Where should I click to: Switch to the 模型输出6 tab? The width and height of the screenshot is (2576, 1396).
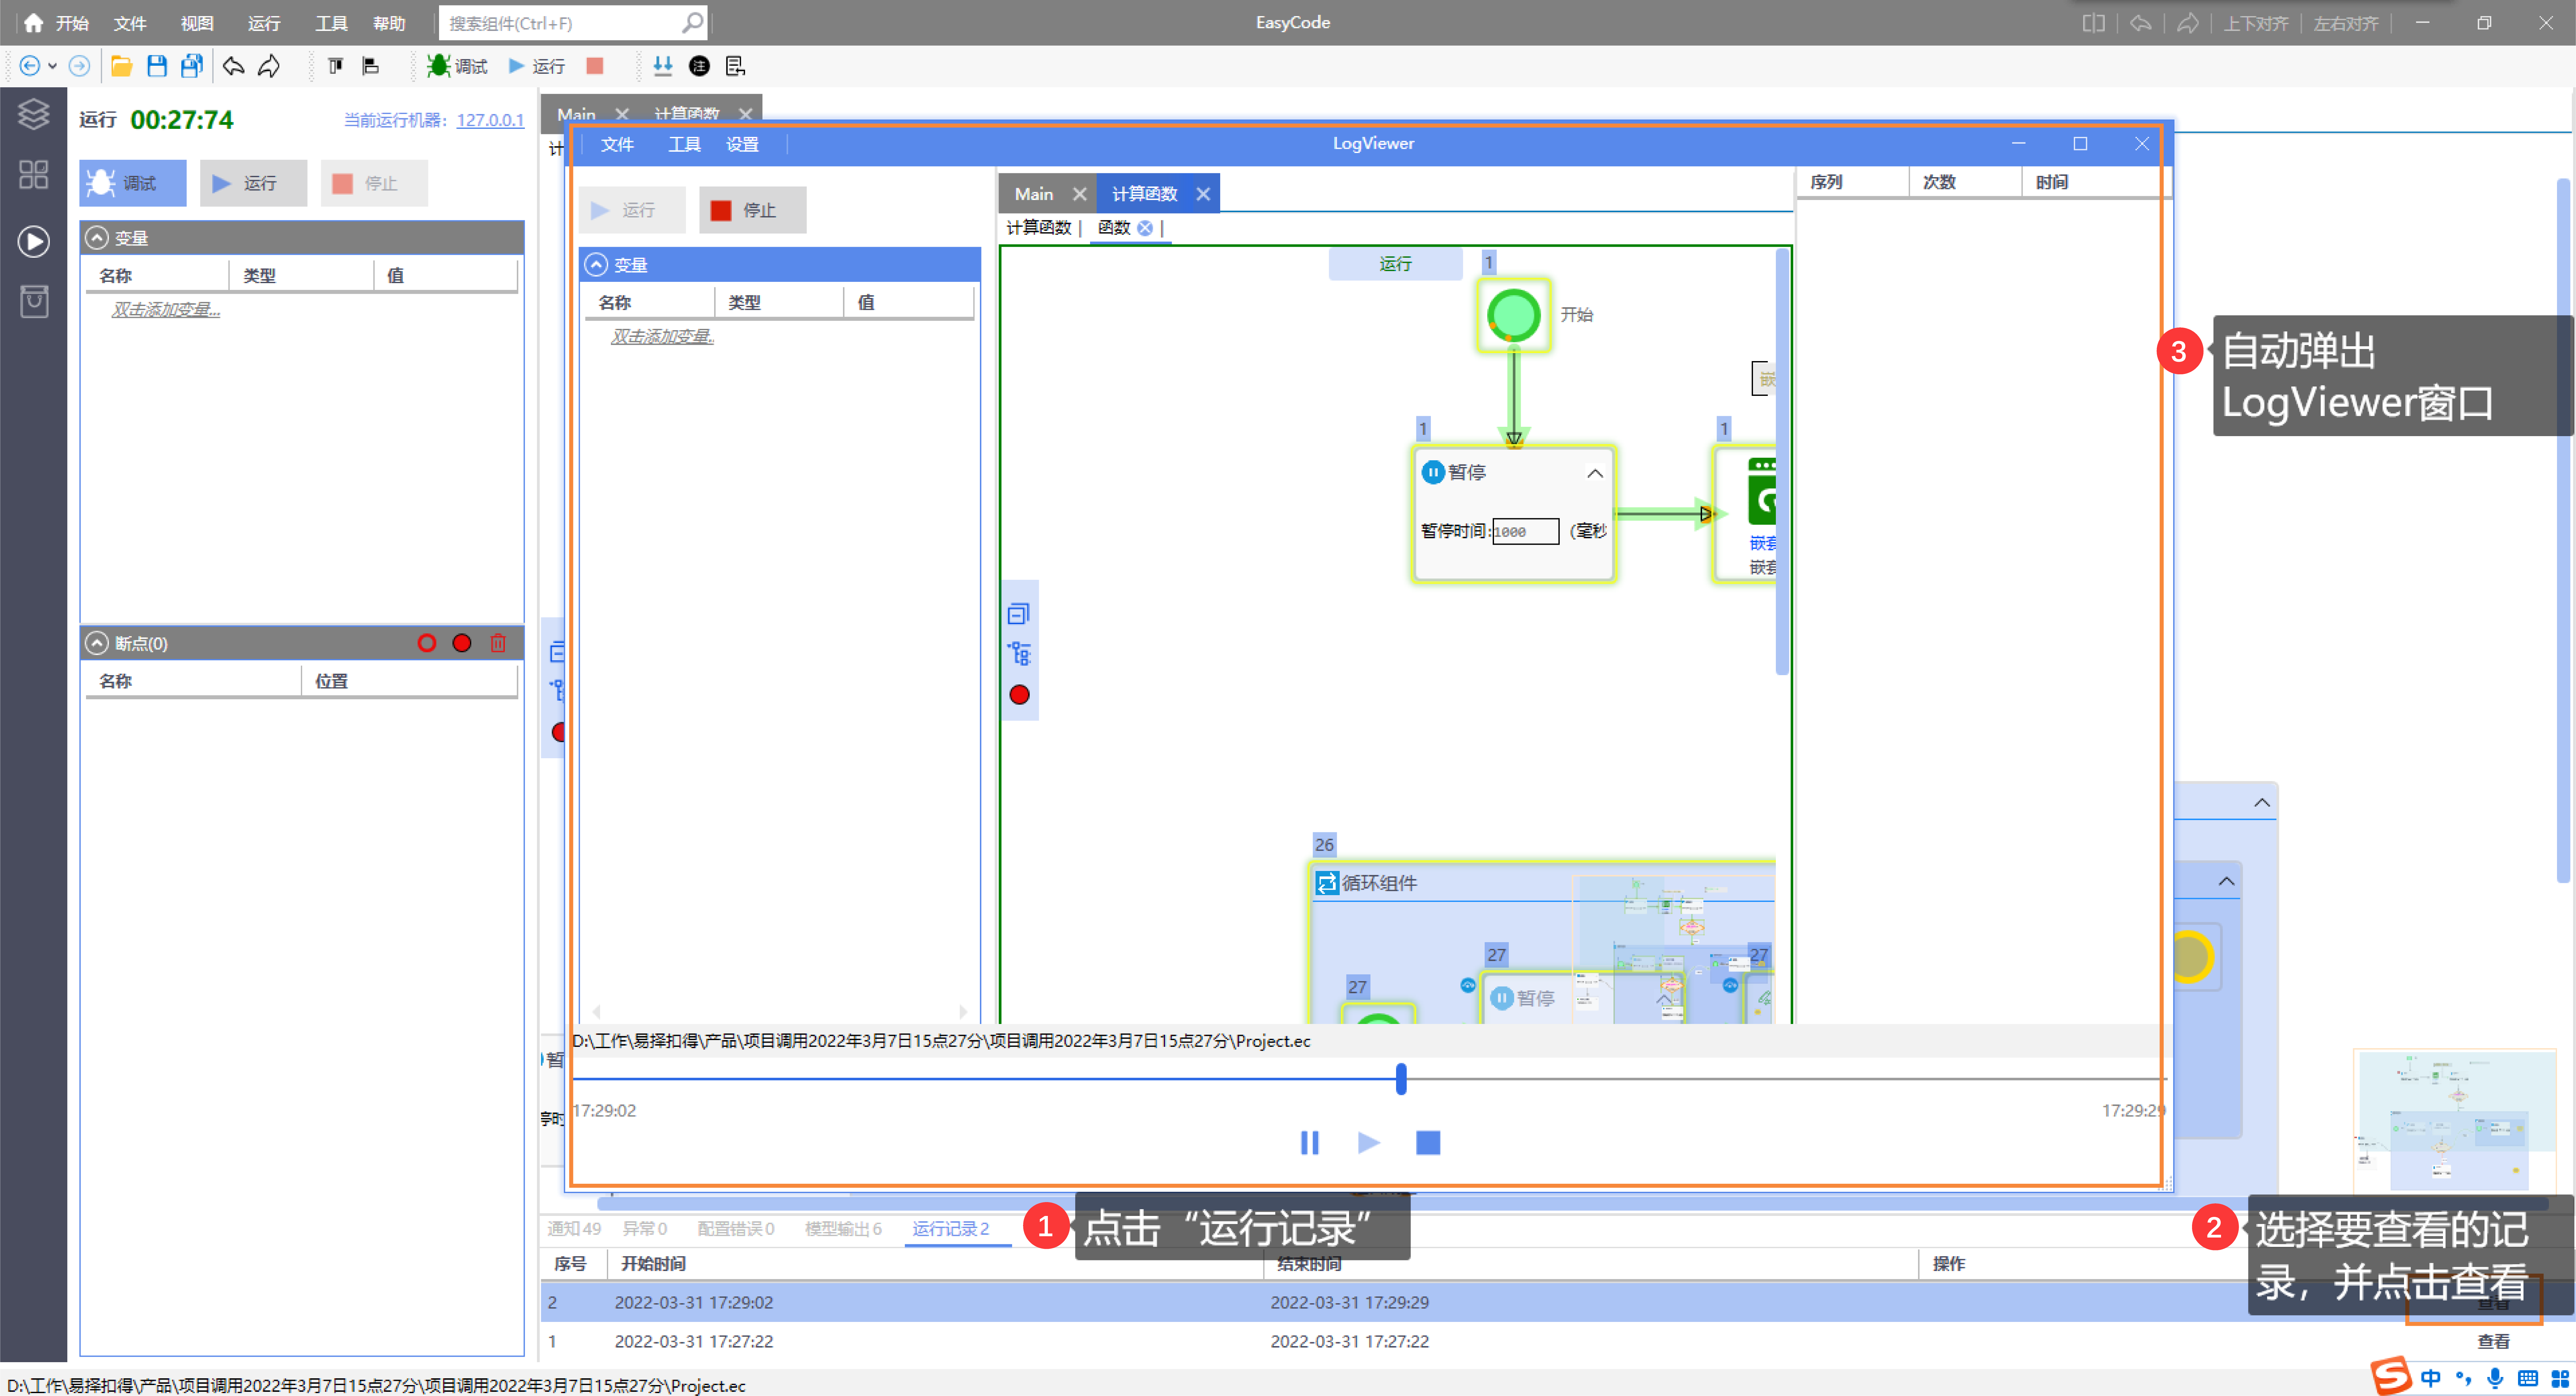click(x=843, y=1229)
